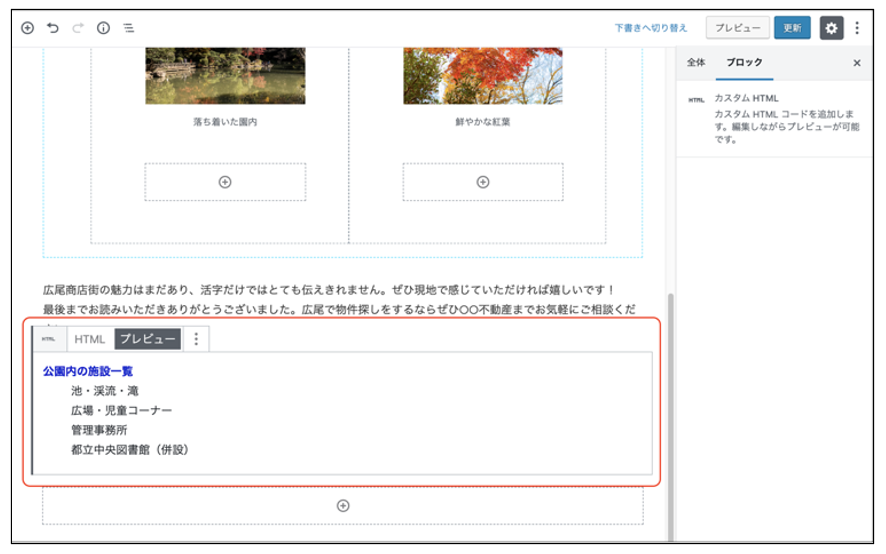Add block under 落ち着いた園内 image

point(225,182)
